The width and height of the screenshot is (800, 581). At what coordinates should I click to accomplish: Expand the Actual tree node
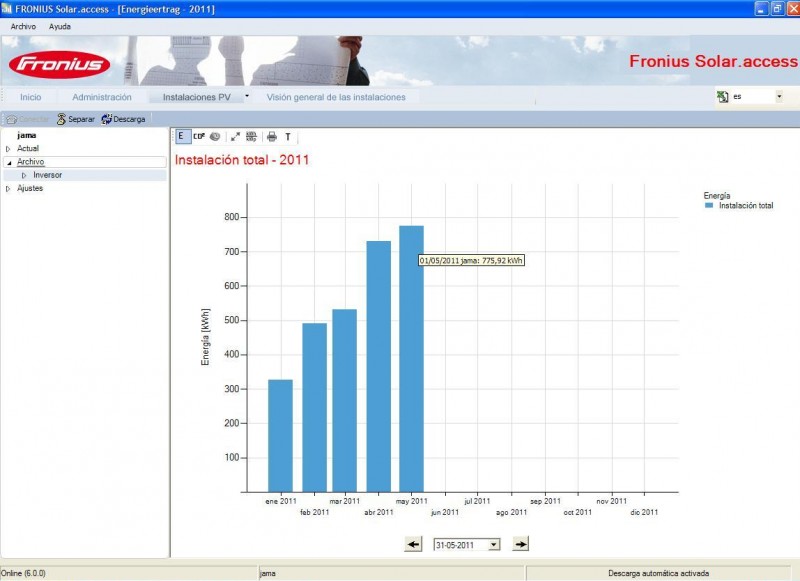[x=8, y=149]
